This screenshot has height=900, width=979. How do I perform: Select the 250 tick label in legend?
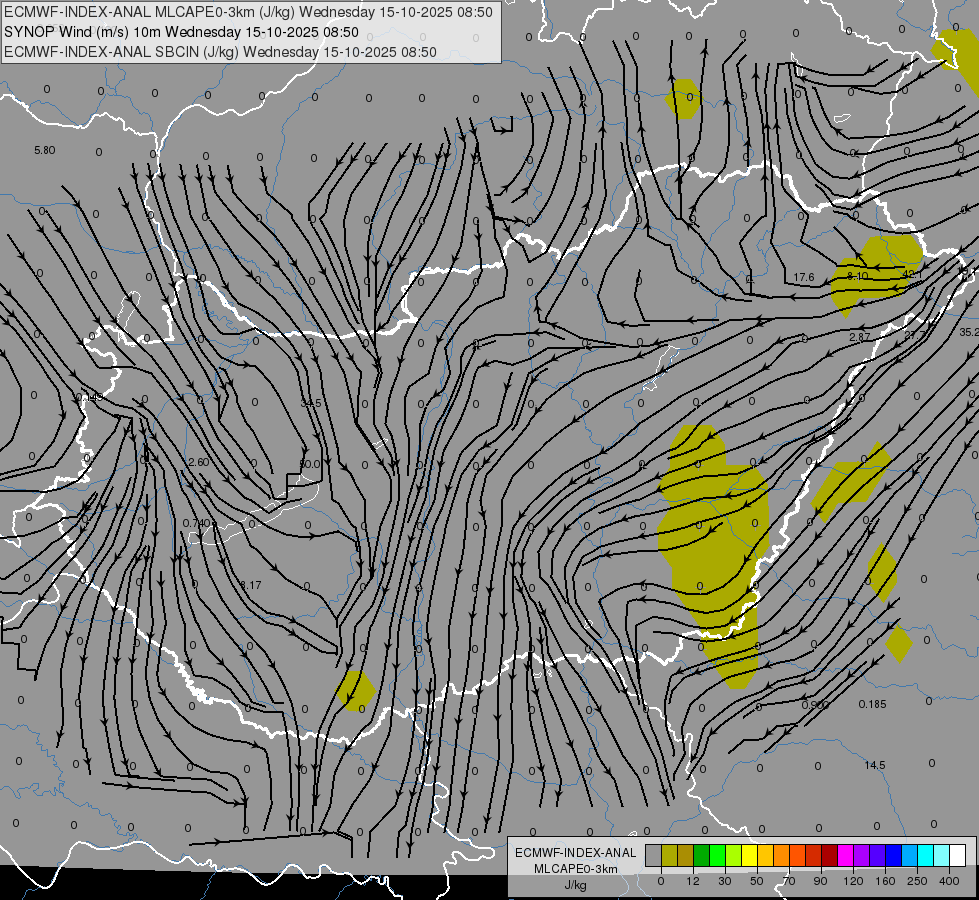point(917,881)
